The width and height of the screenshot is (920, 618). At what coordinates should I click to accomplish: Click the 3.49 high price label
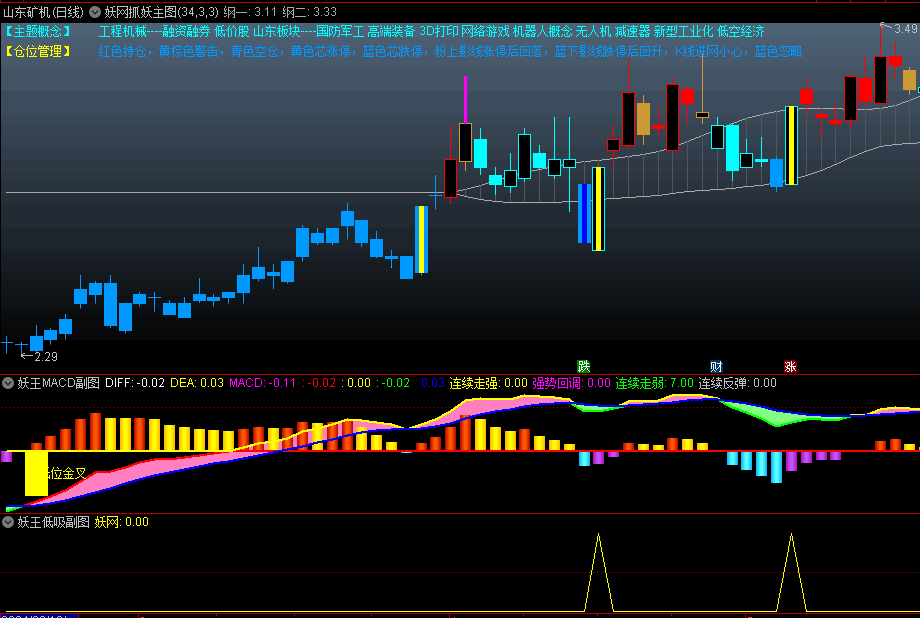pos(906,28)
